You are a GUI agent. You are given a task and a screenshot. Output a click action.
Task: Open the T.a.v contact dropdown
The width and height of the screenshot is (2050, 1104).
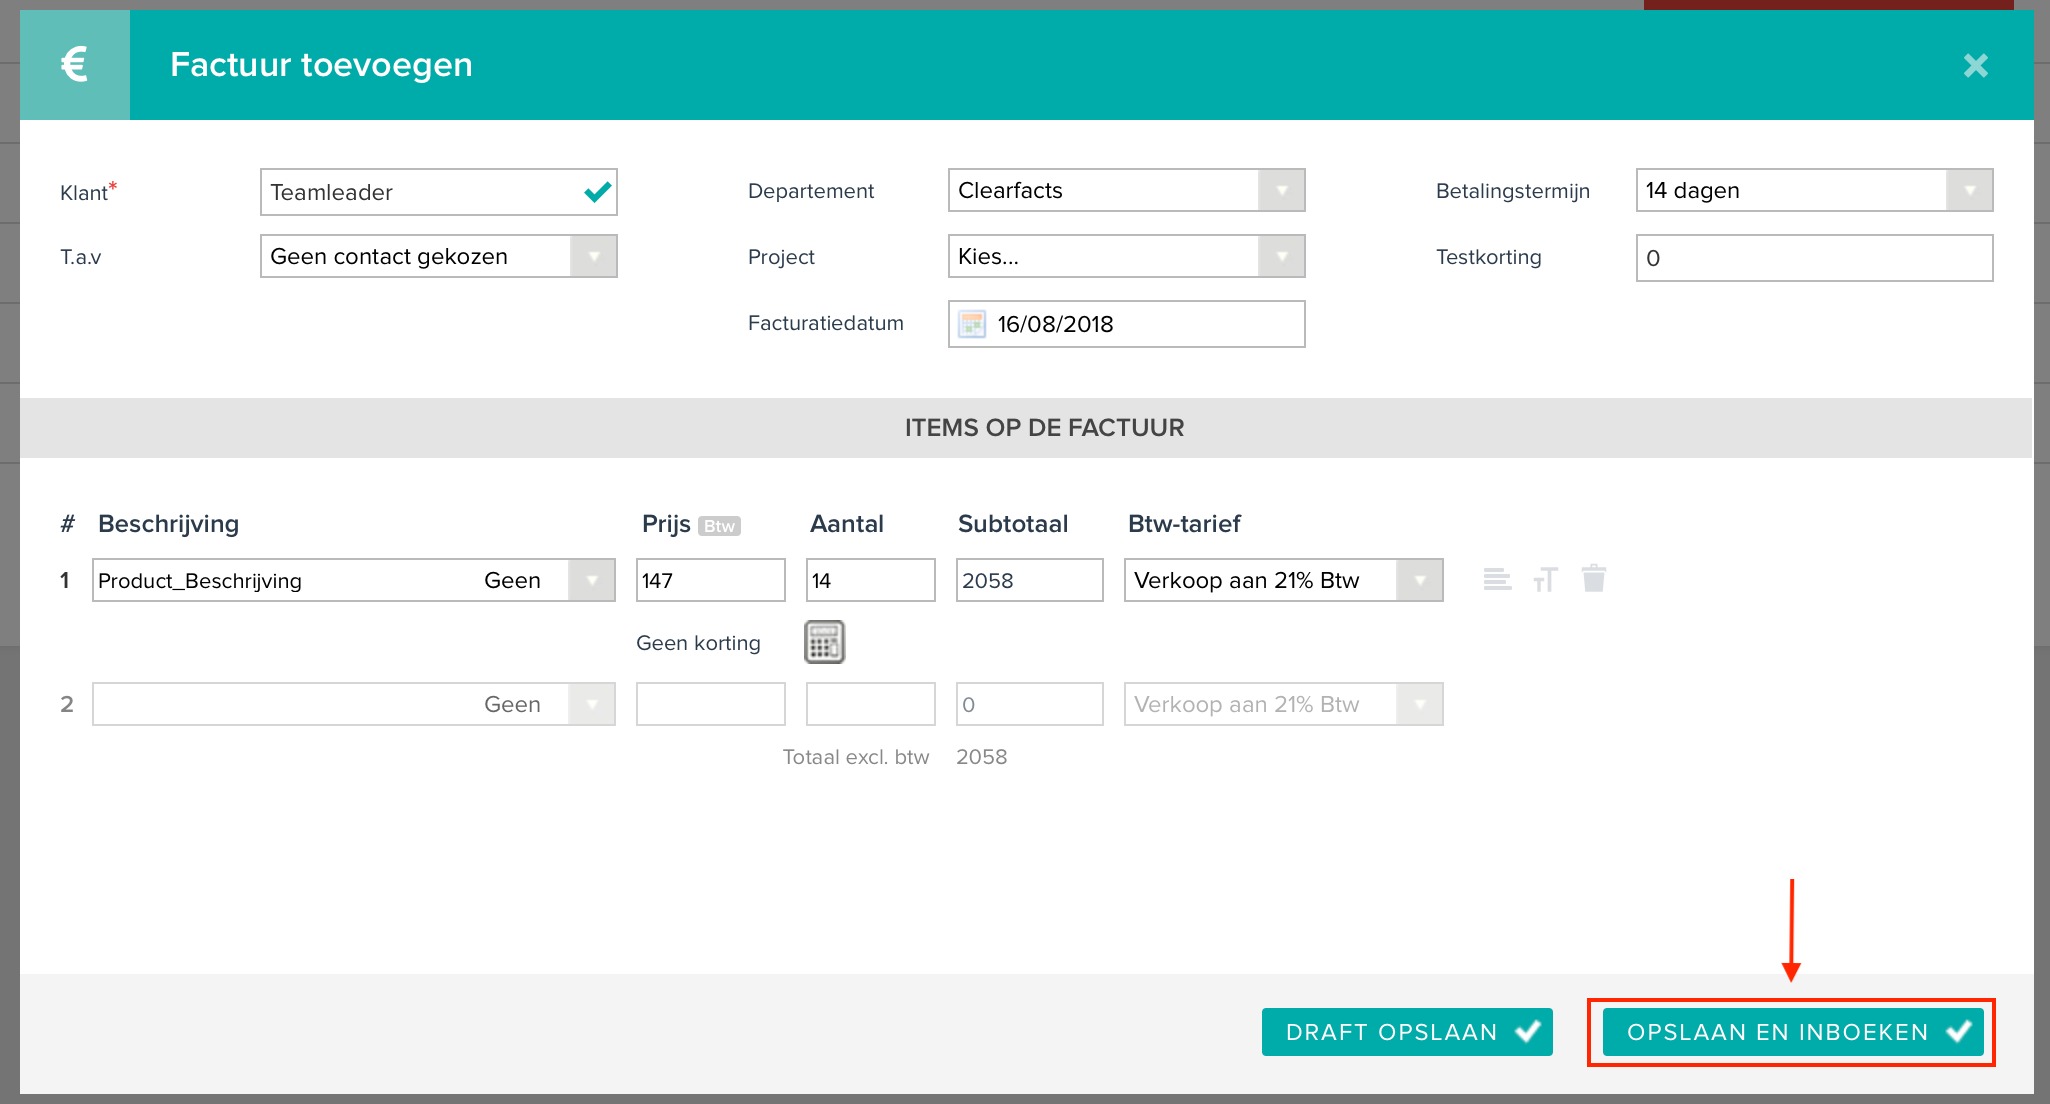point(438,256)
